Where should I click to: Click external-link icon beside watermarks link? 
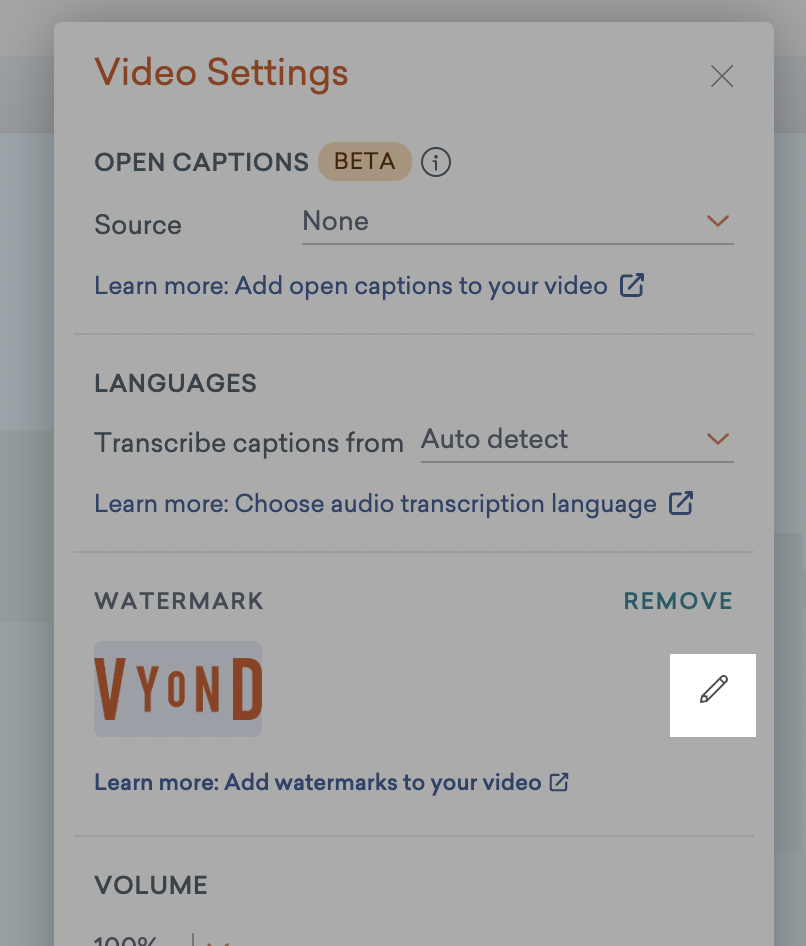tap(559, 782)
